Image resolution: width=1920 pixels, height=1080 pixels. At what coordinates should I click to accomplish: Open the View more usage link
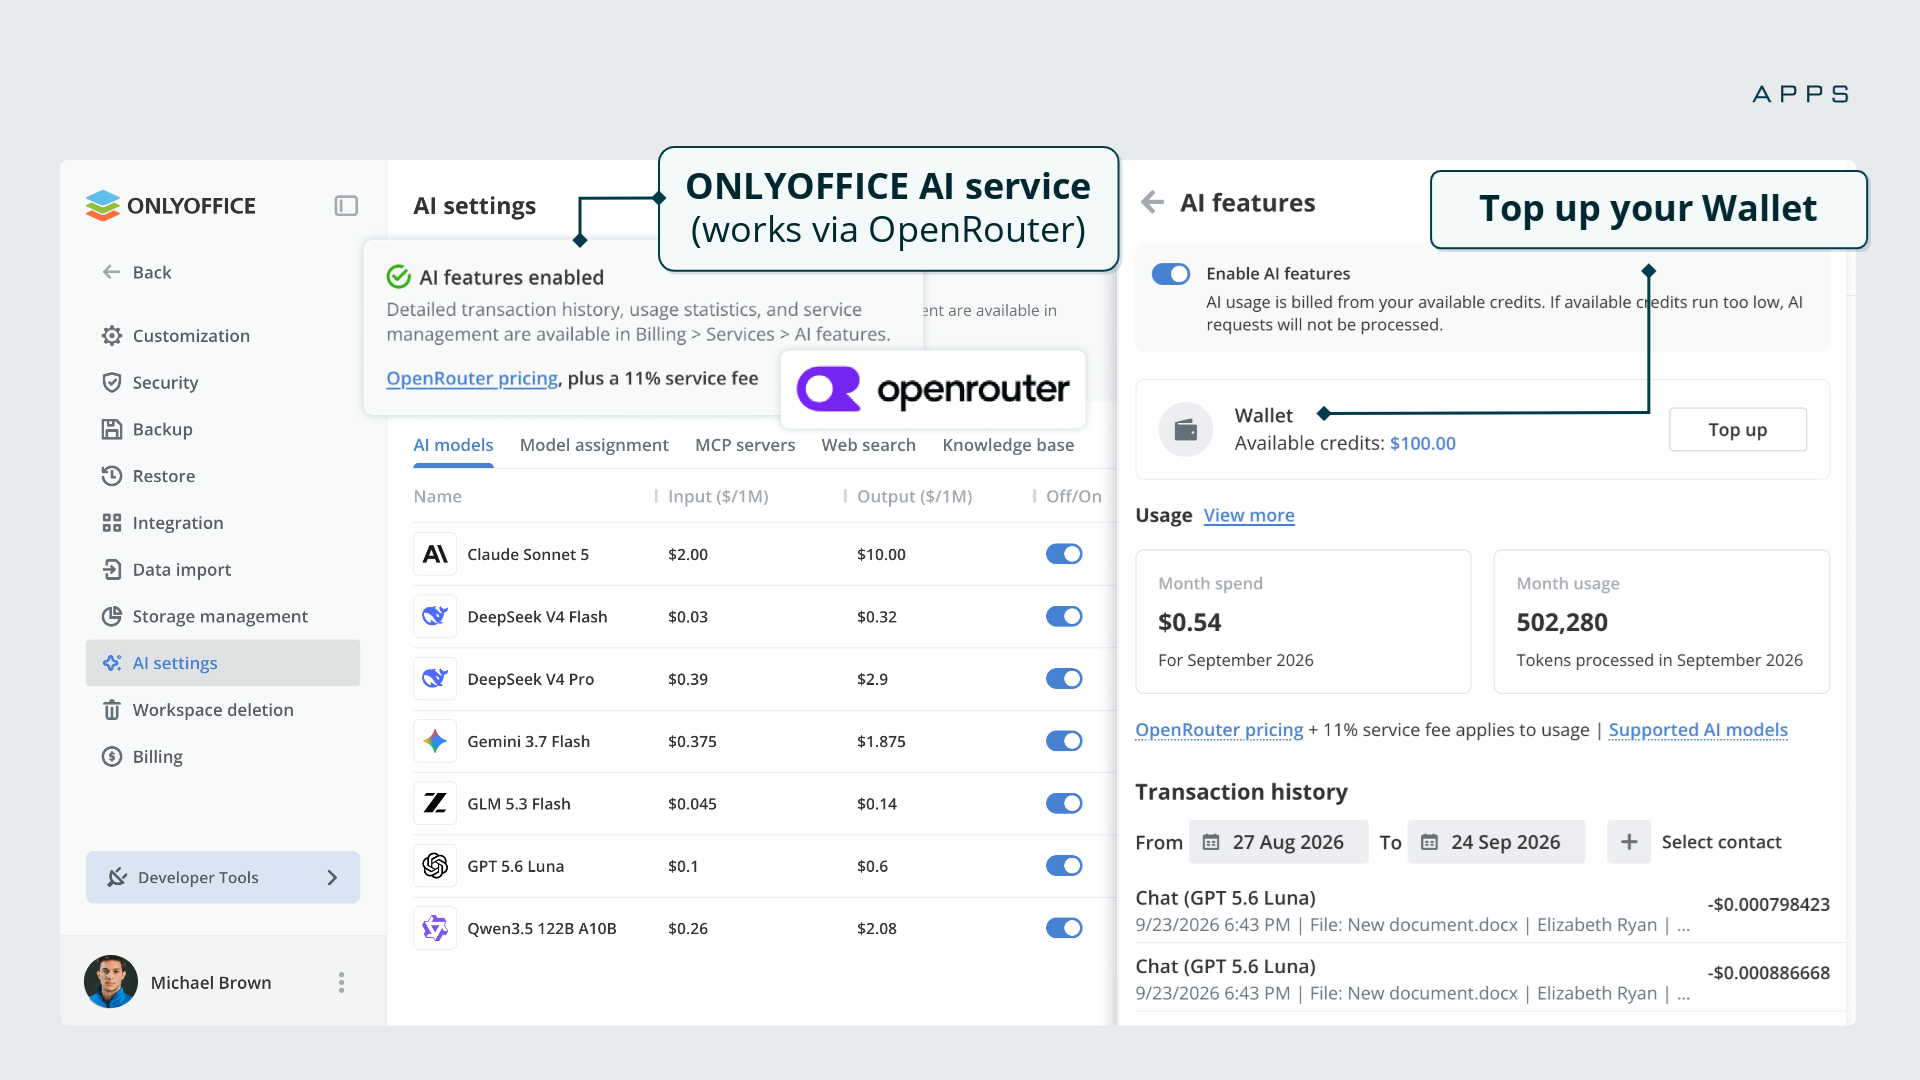1249,515
